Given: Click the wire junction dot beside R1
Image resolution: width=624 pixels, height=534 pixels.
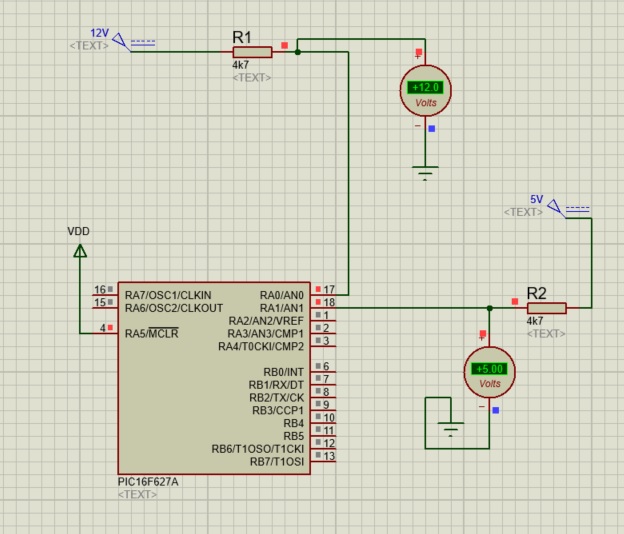Looking at the screenshot, I should pos(297,52).
